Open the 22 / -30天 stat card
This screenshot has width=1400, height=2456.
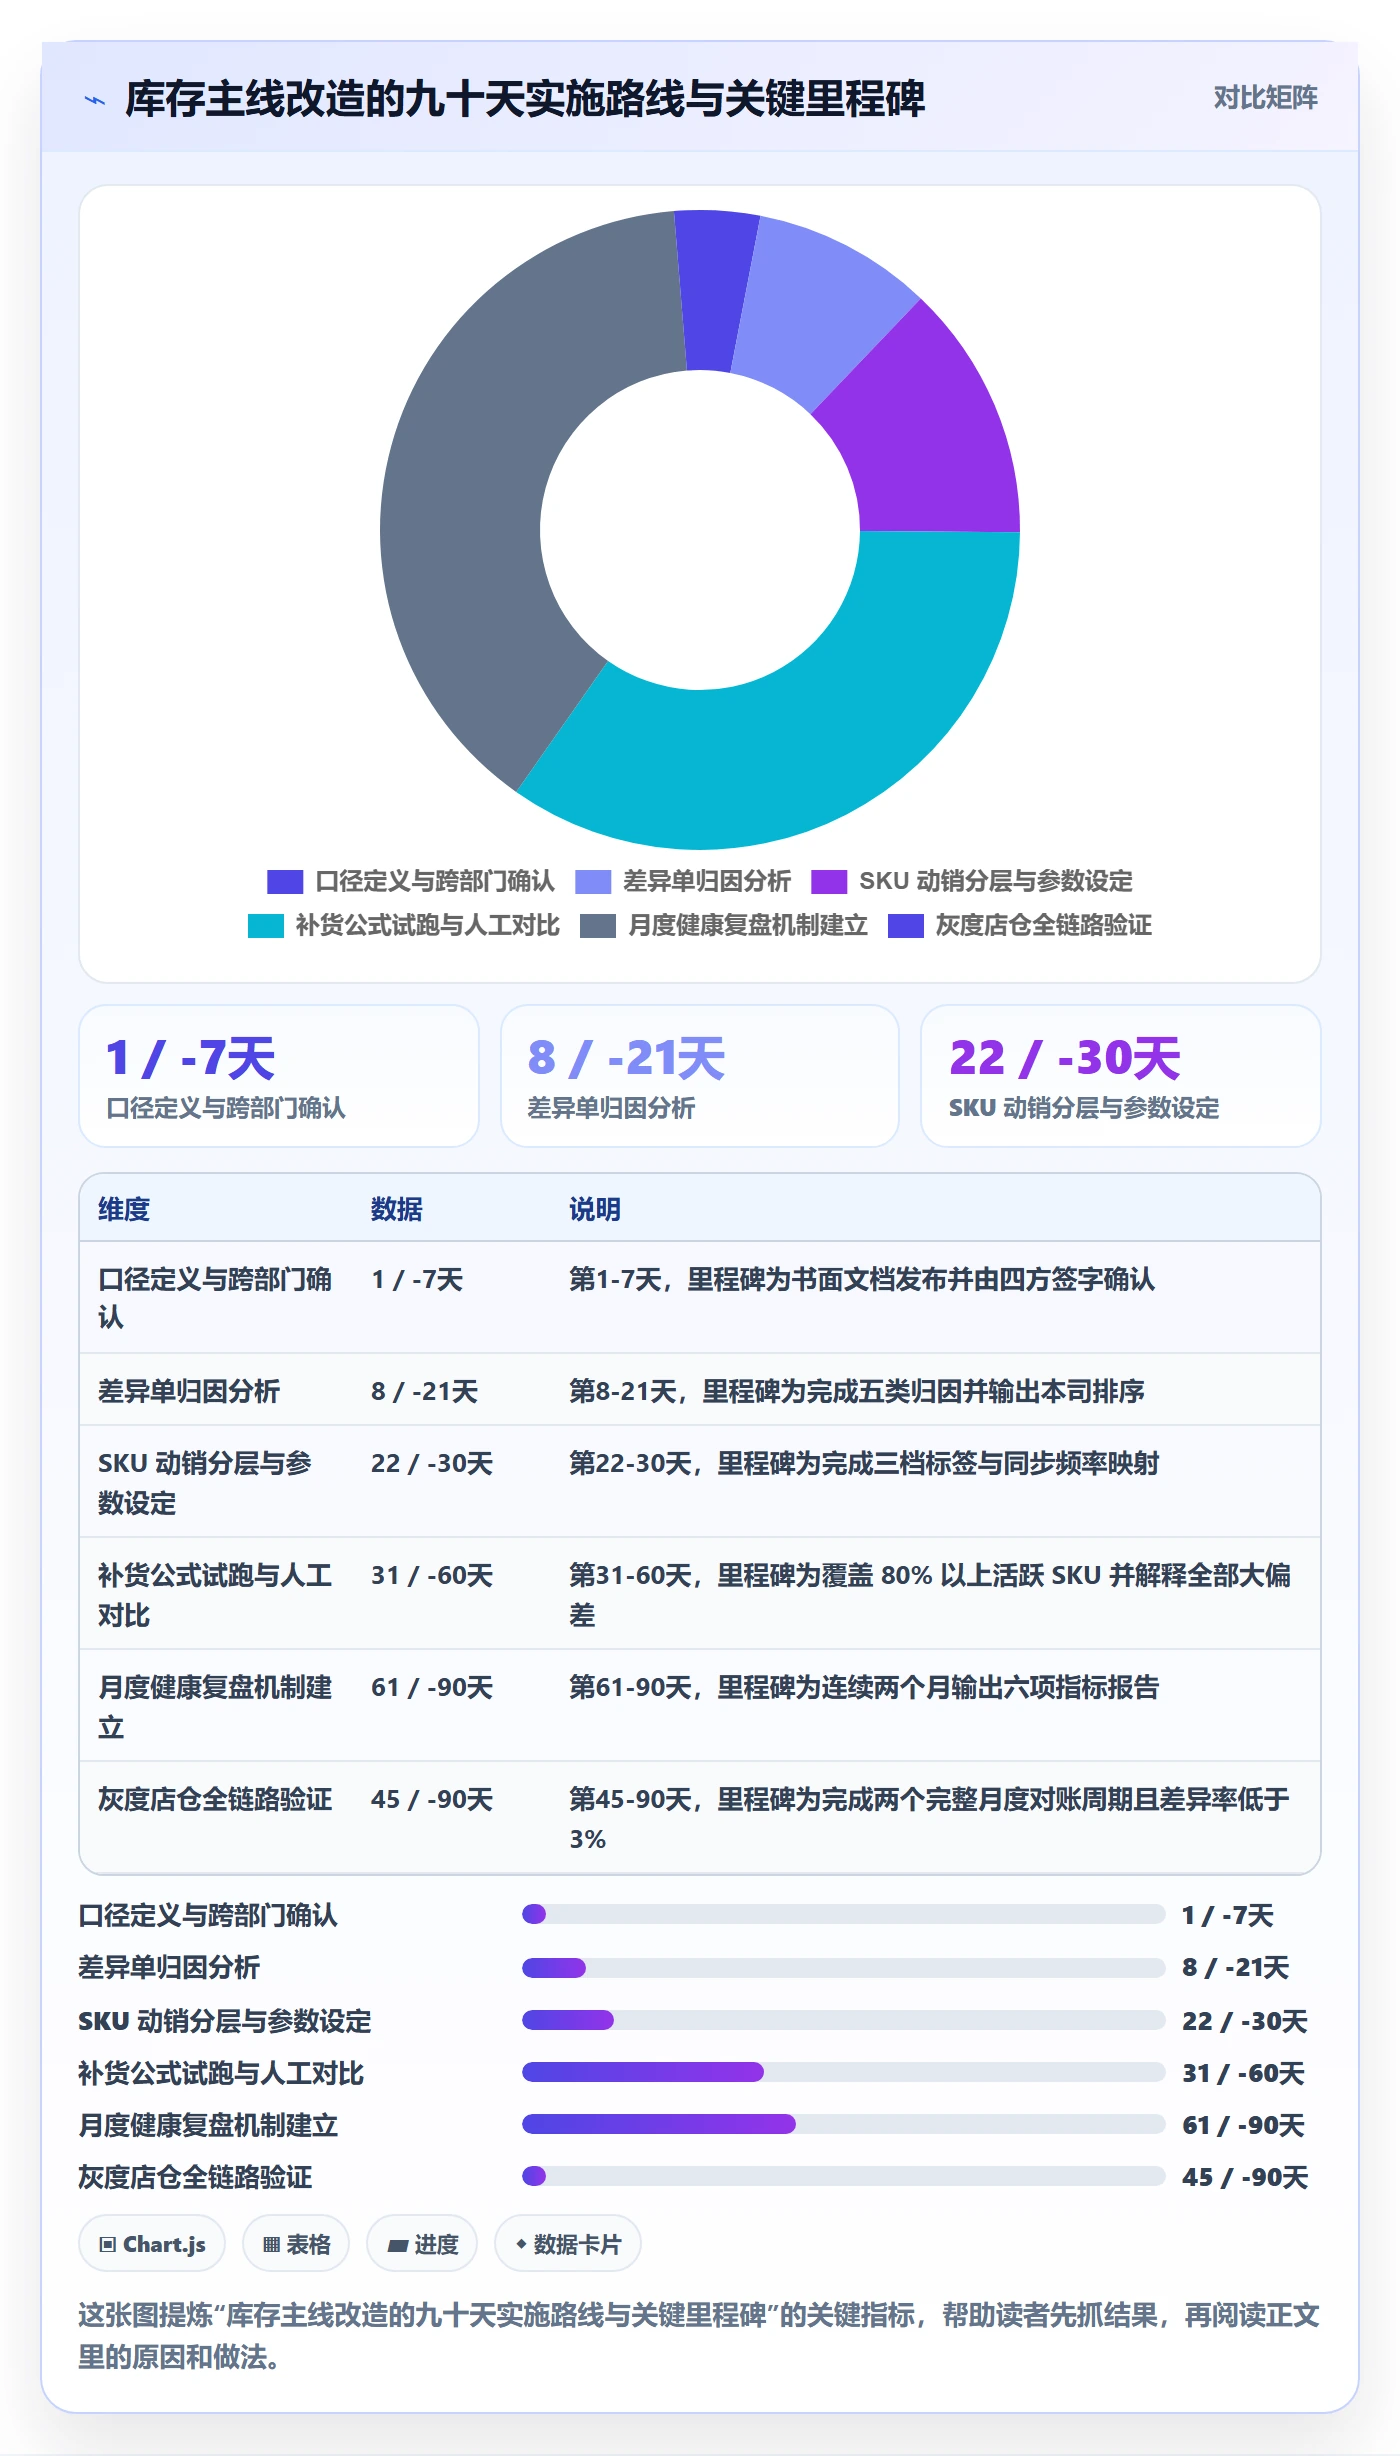click(x=1121, y=1076)
